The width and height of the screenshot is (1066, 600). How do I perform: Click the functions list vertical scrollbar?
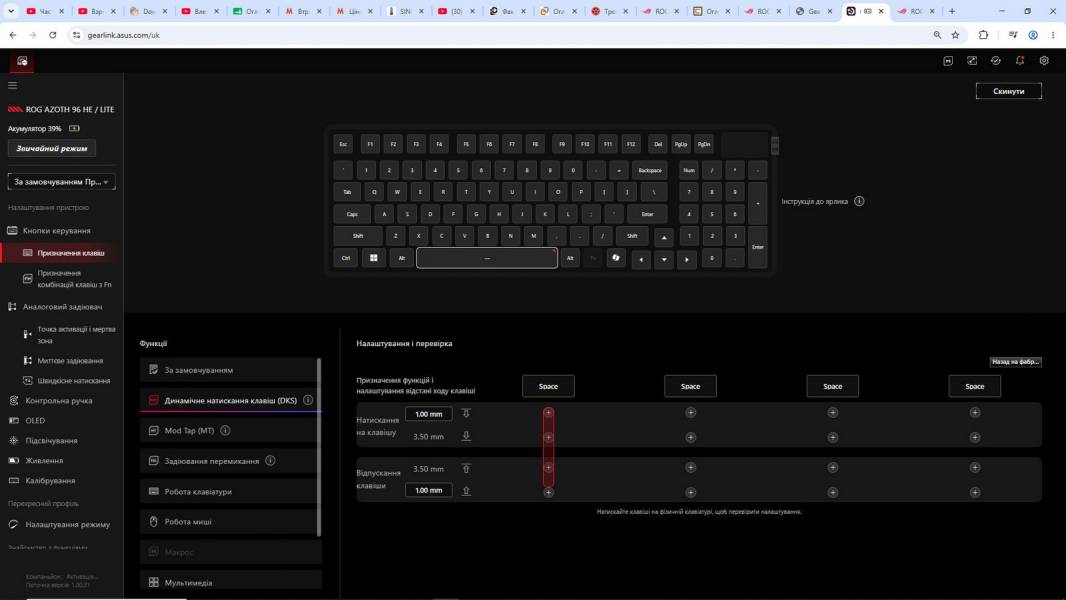319,446
